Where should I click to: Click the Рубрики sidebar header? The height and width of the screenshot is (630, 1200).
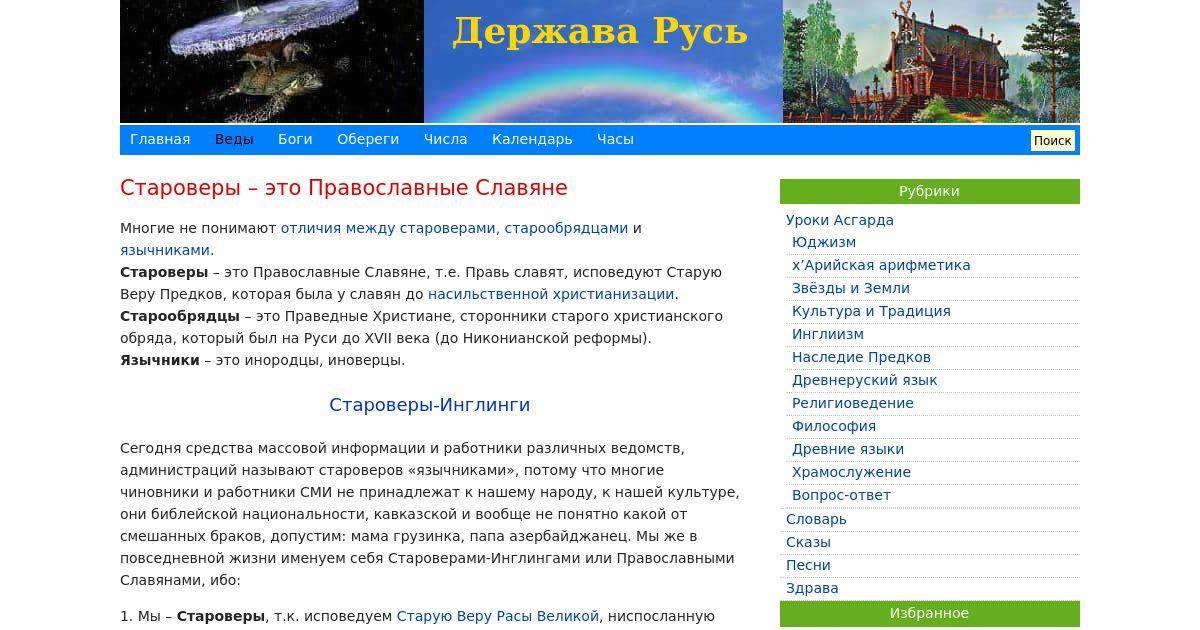click(x=930, y=191)
